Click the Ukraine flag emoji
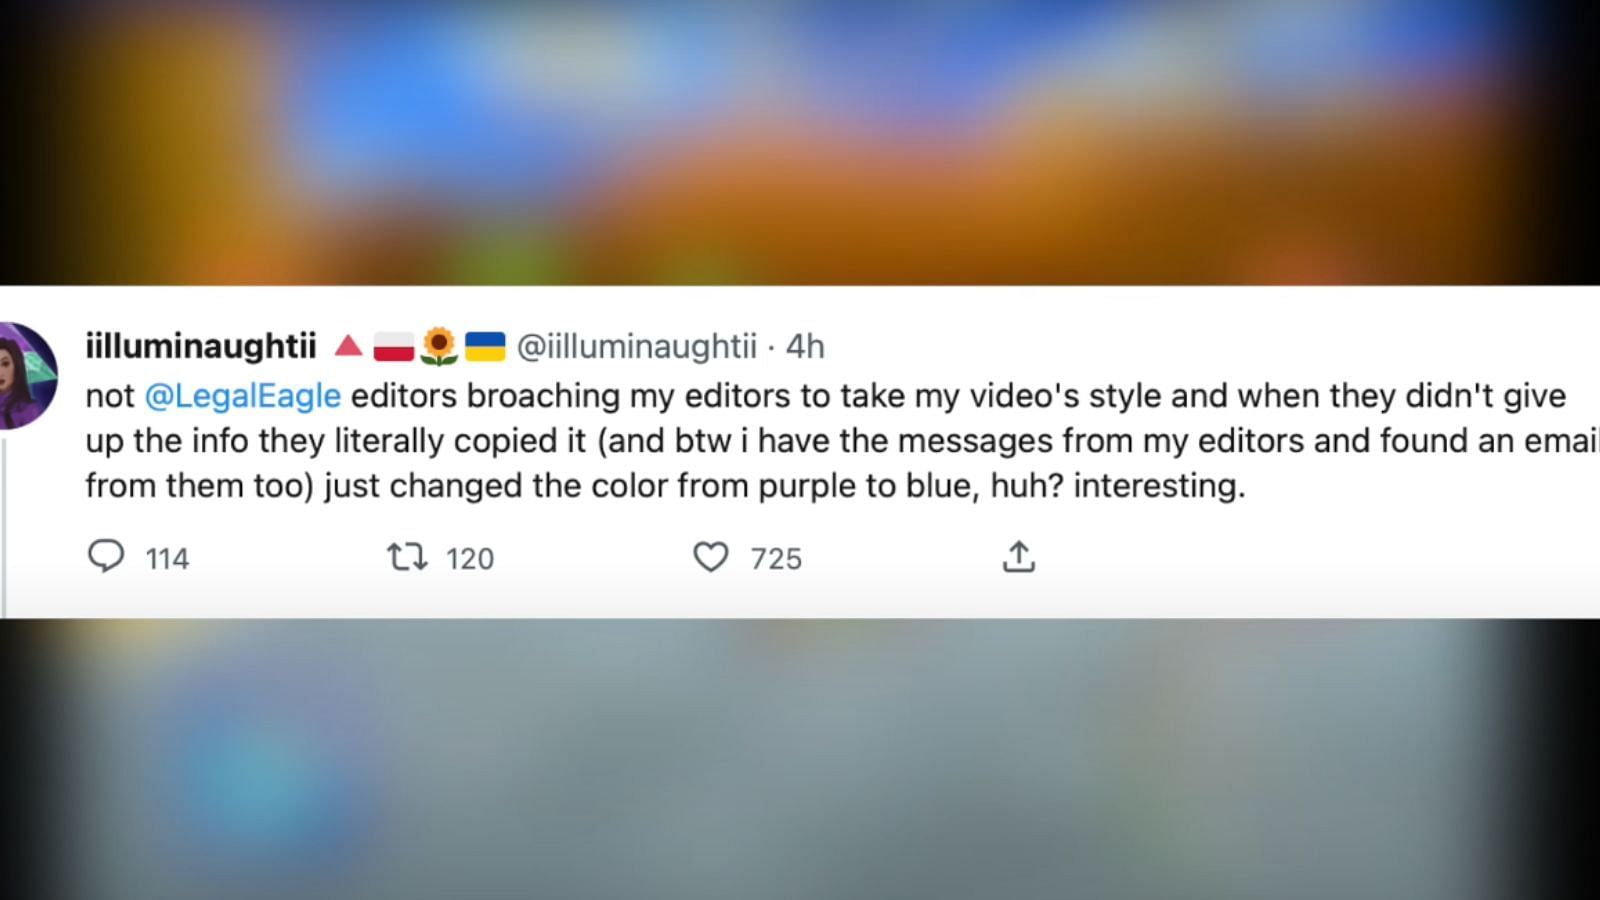 coord(485,346)
